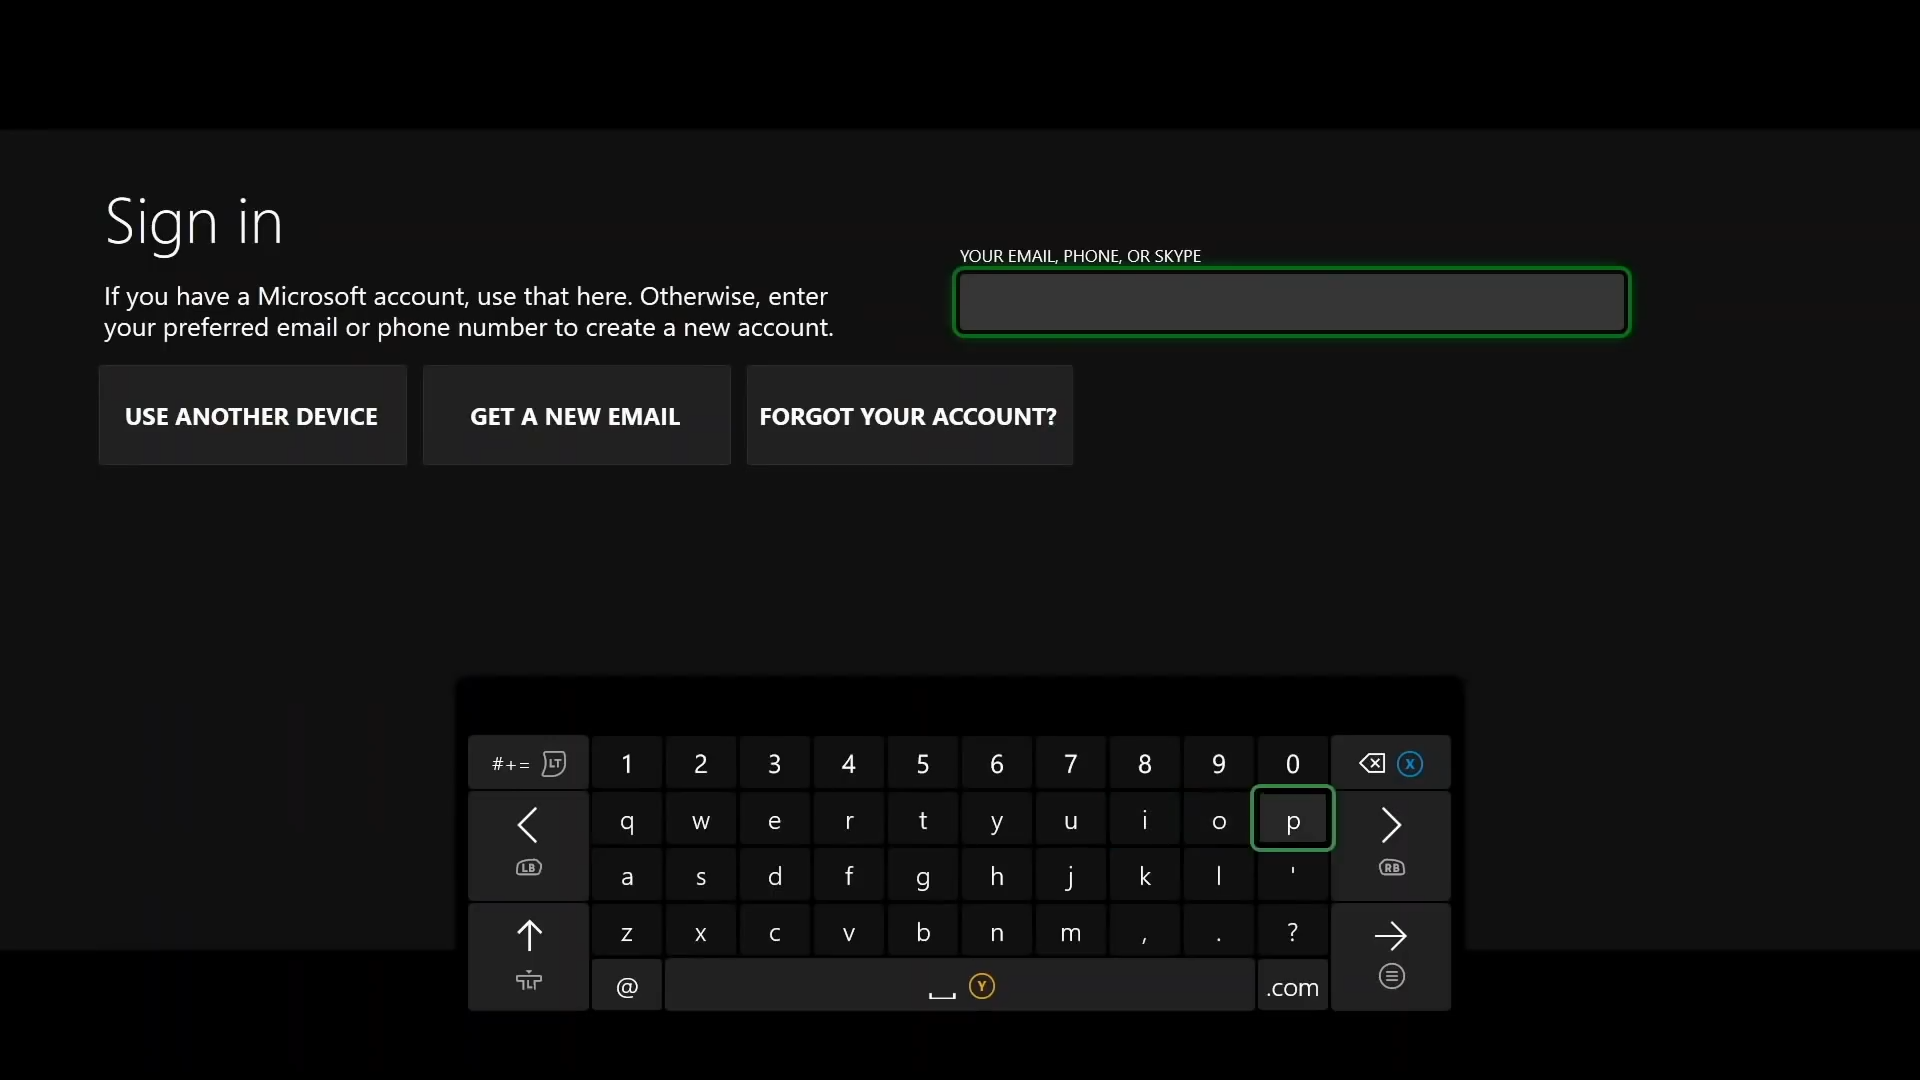Tap the letter d key

click(775, 876)
